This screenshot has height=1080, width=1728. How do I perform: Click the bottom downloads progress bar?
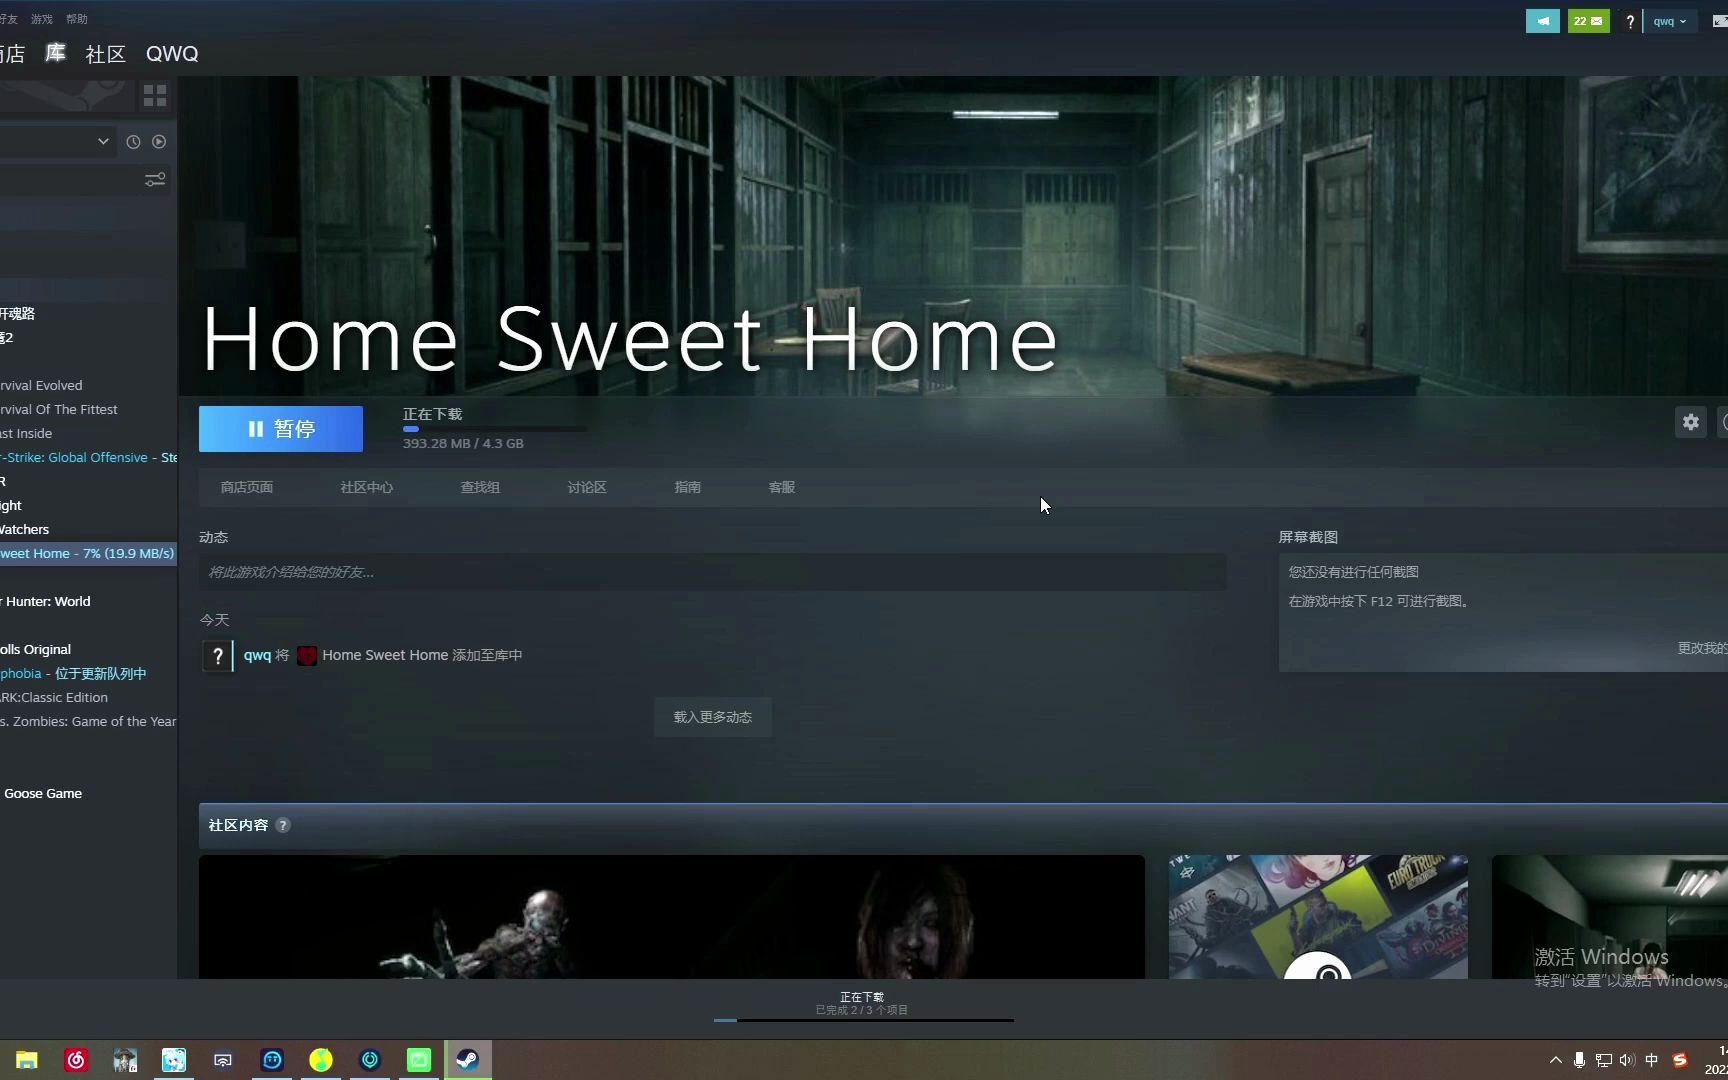864,1020
